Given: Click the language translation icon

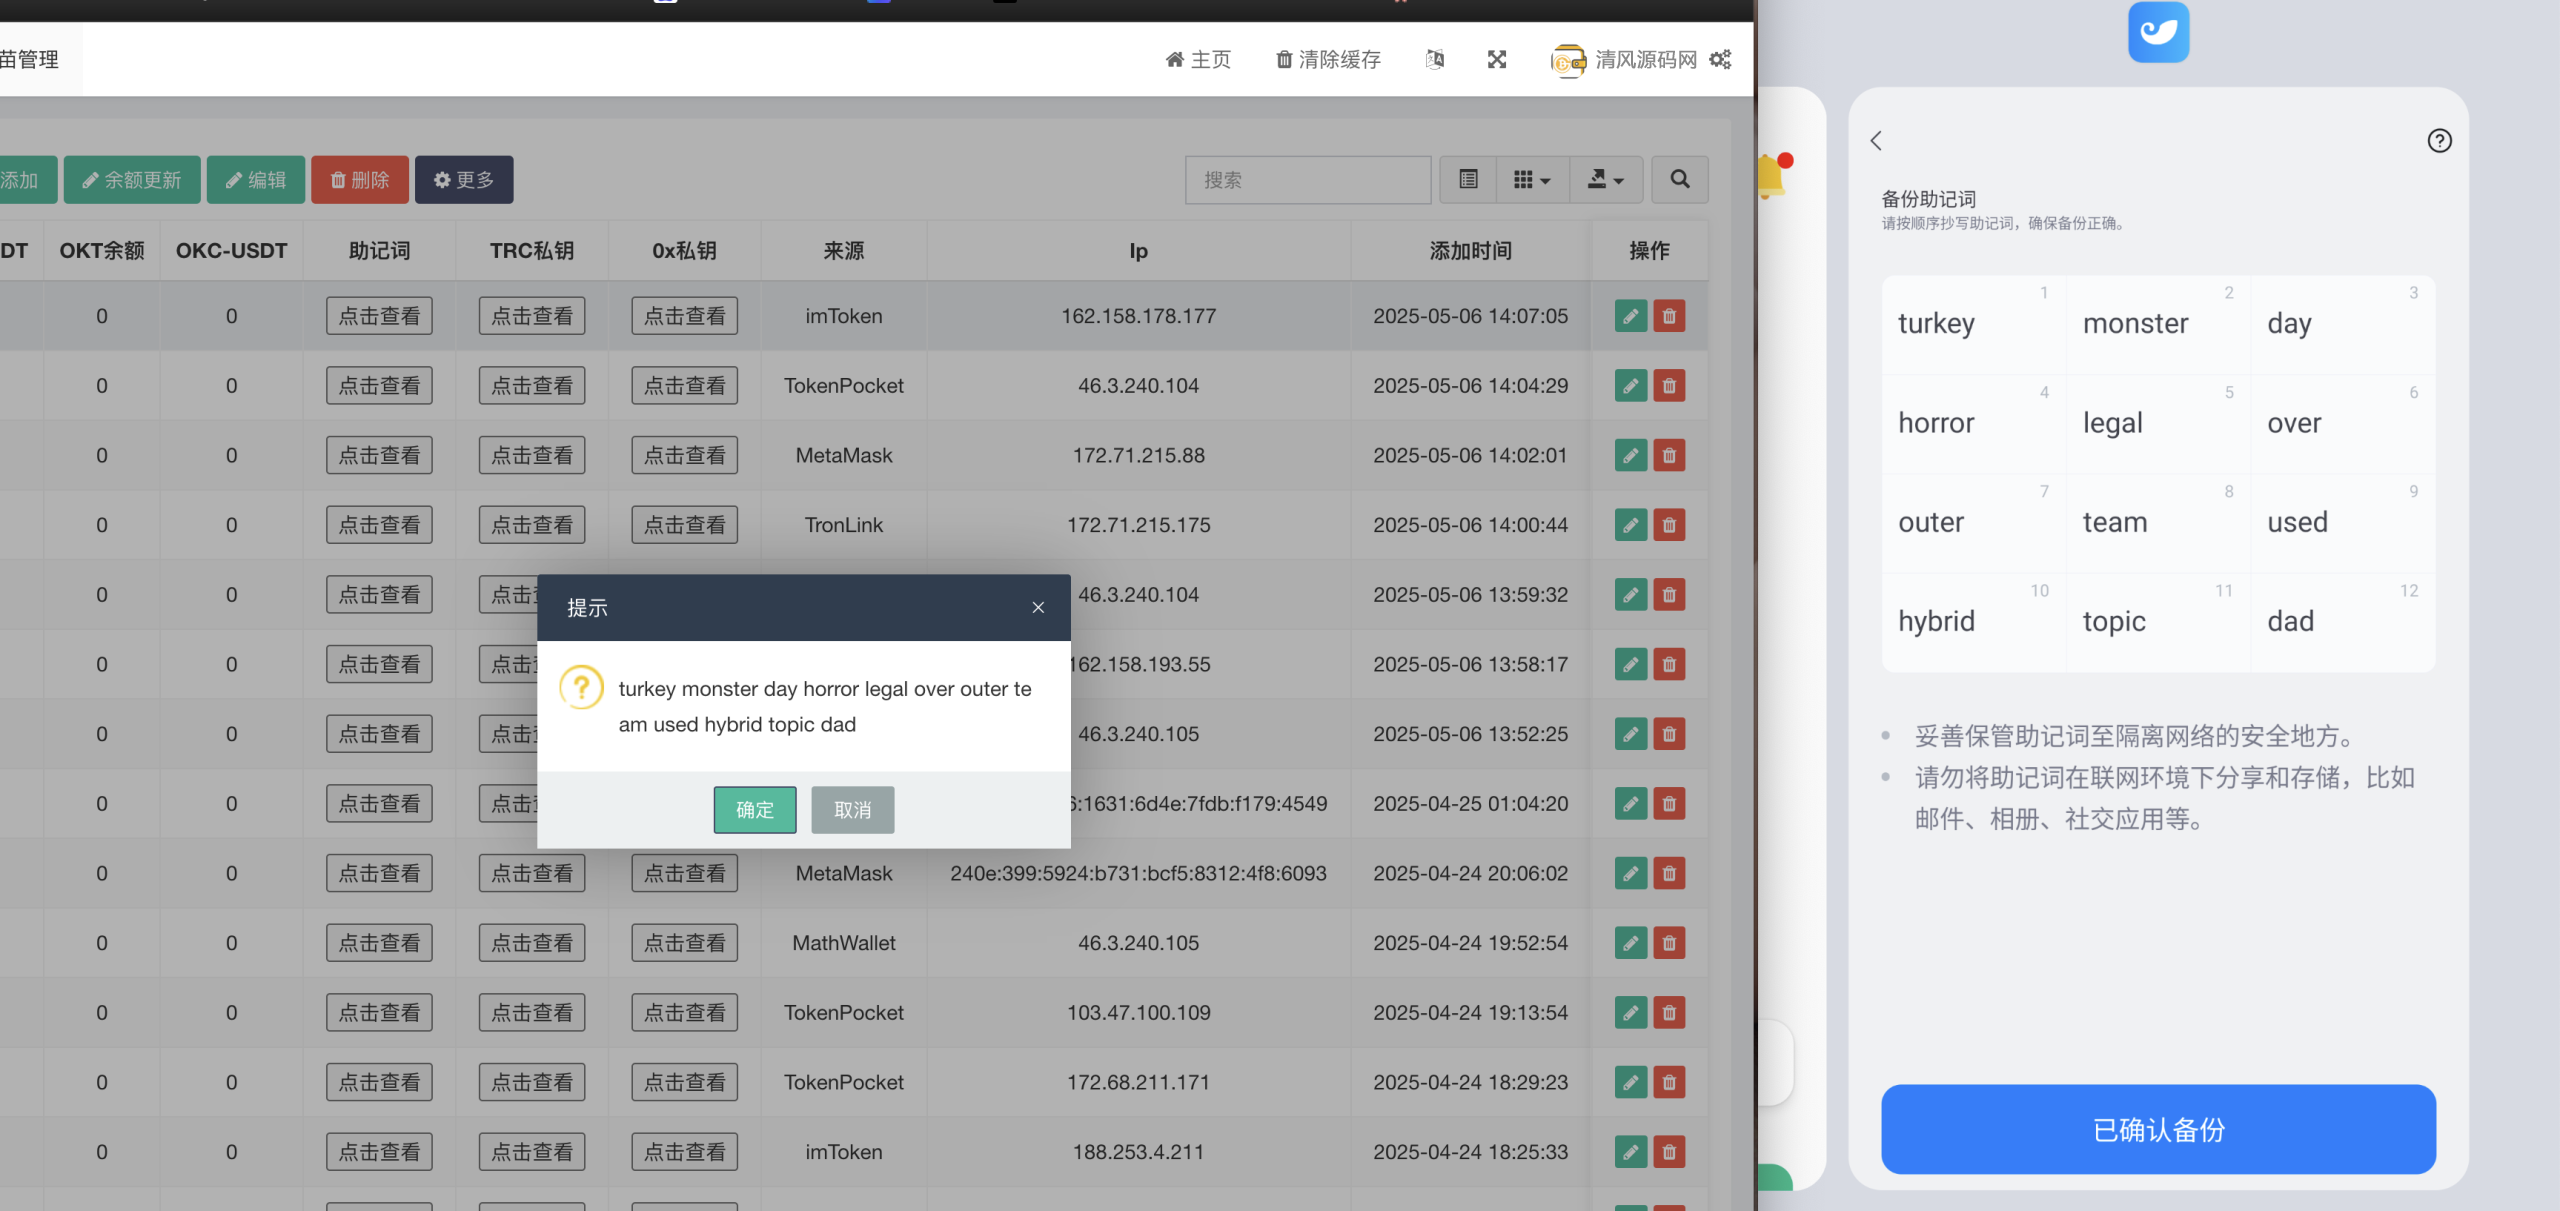Looking at the screenshot, I should coord(1434,60).
